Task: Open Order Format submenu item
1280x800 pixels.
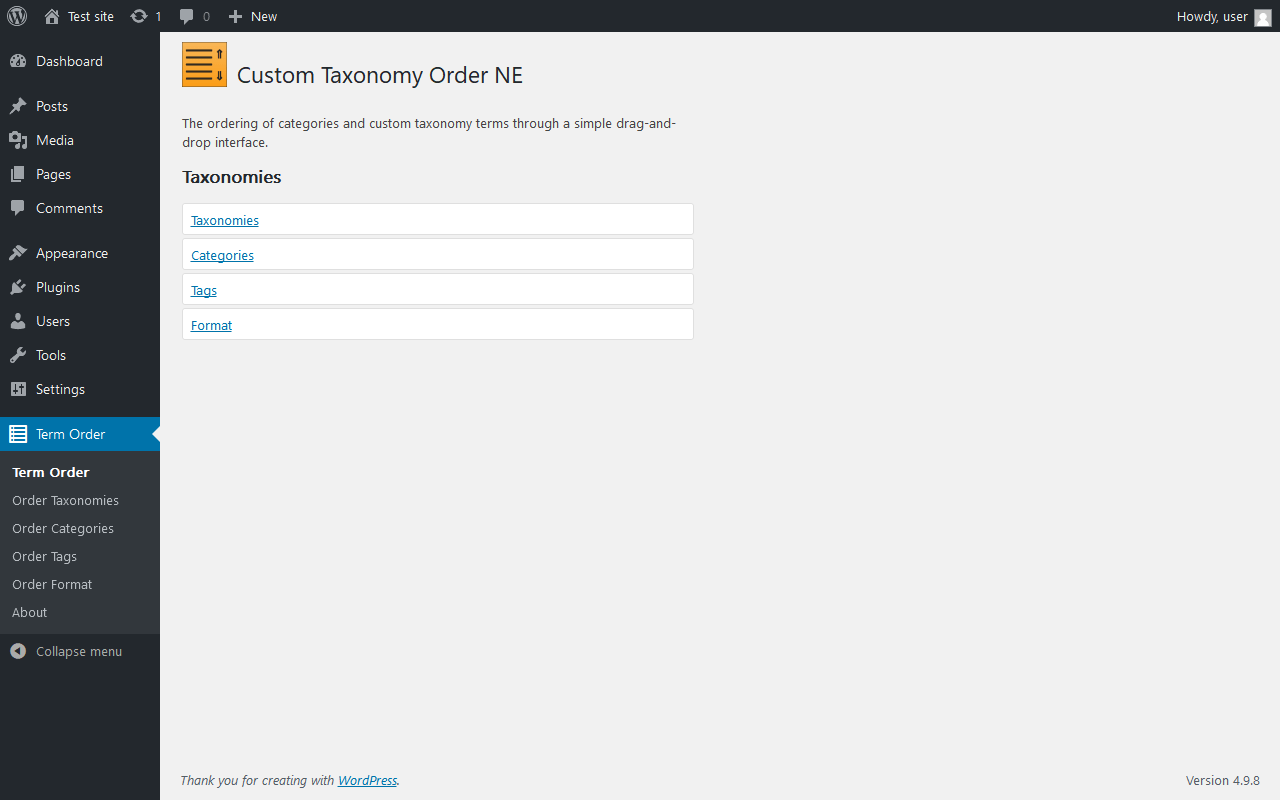Action: click(x=52, y=584)
